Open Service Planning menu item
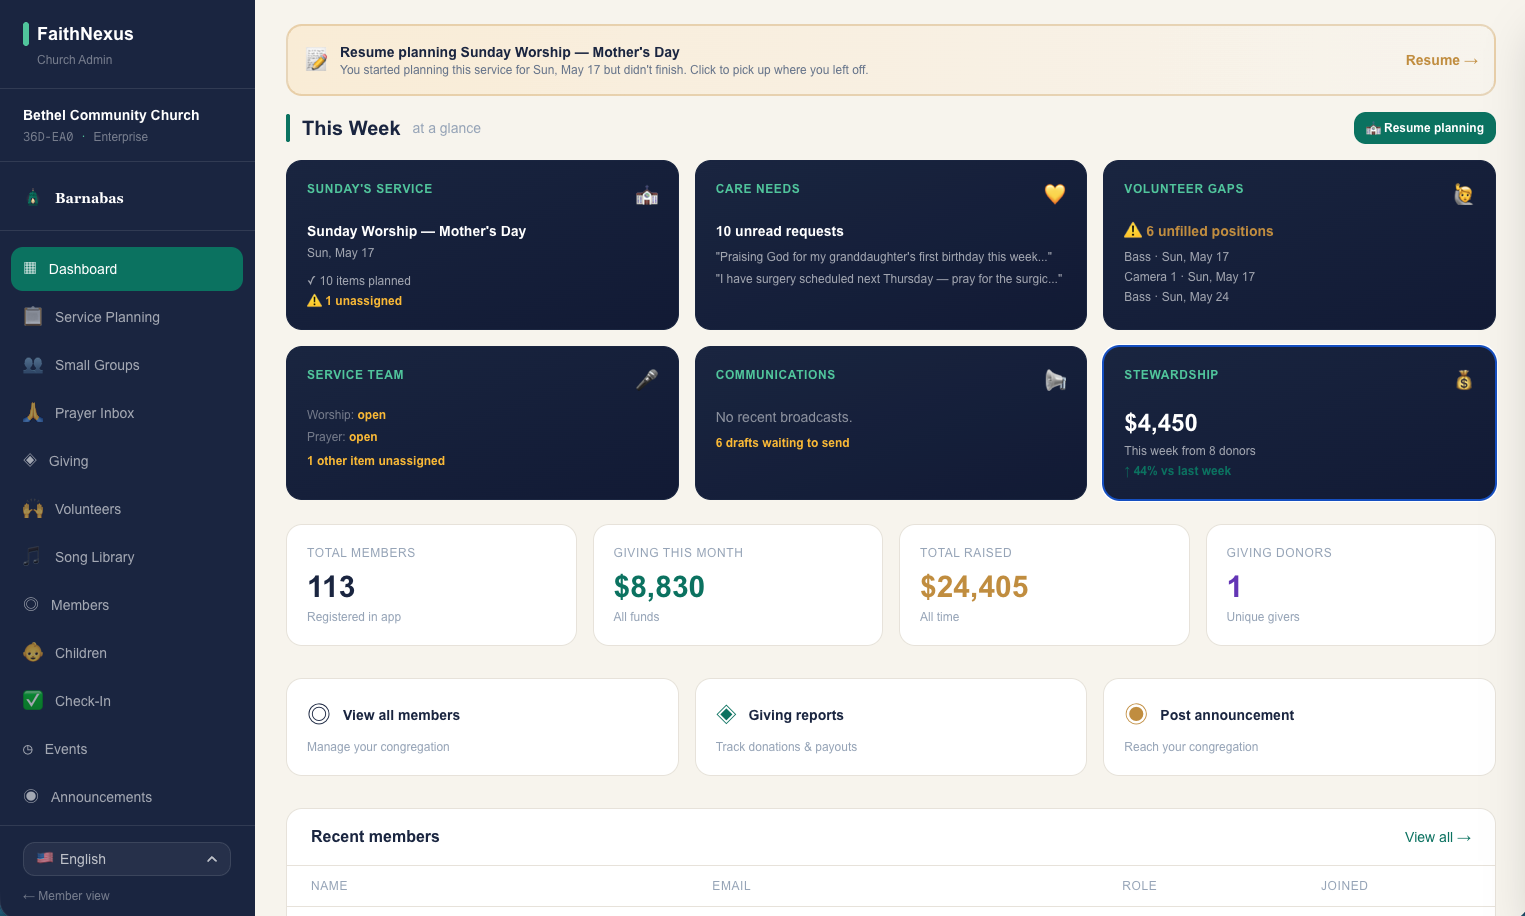 coord(127,317)
